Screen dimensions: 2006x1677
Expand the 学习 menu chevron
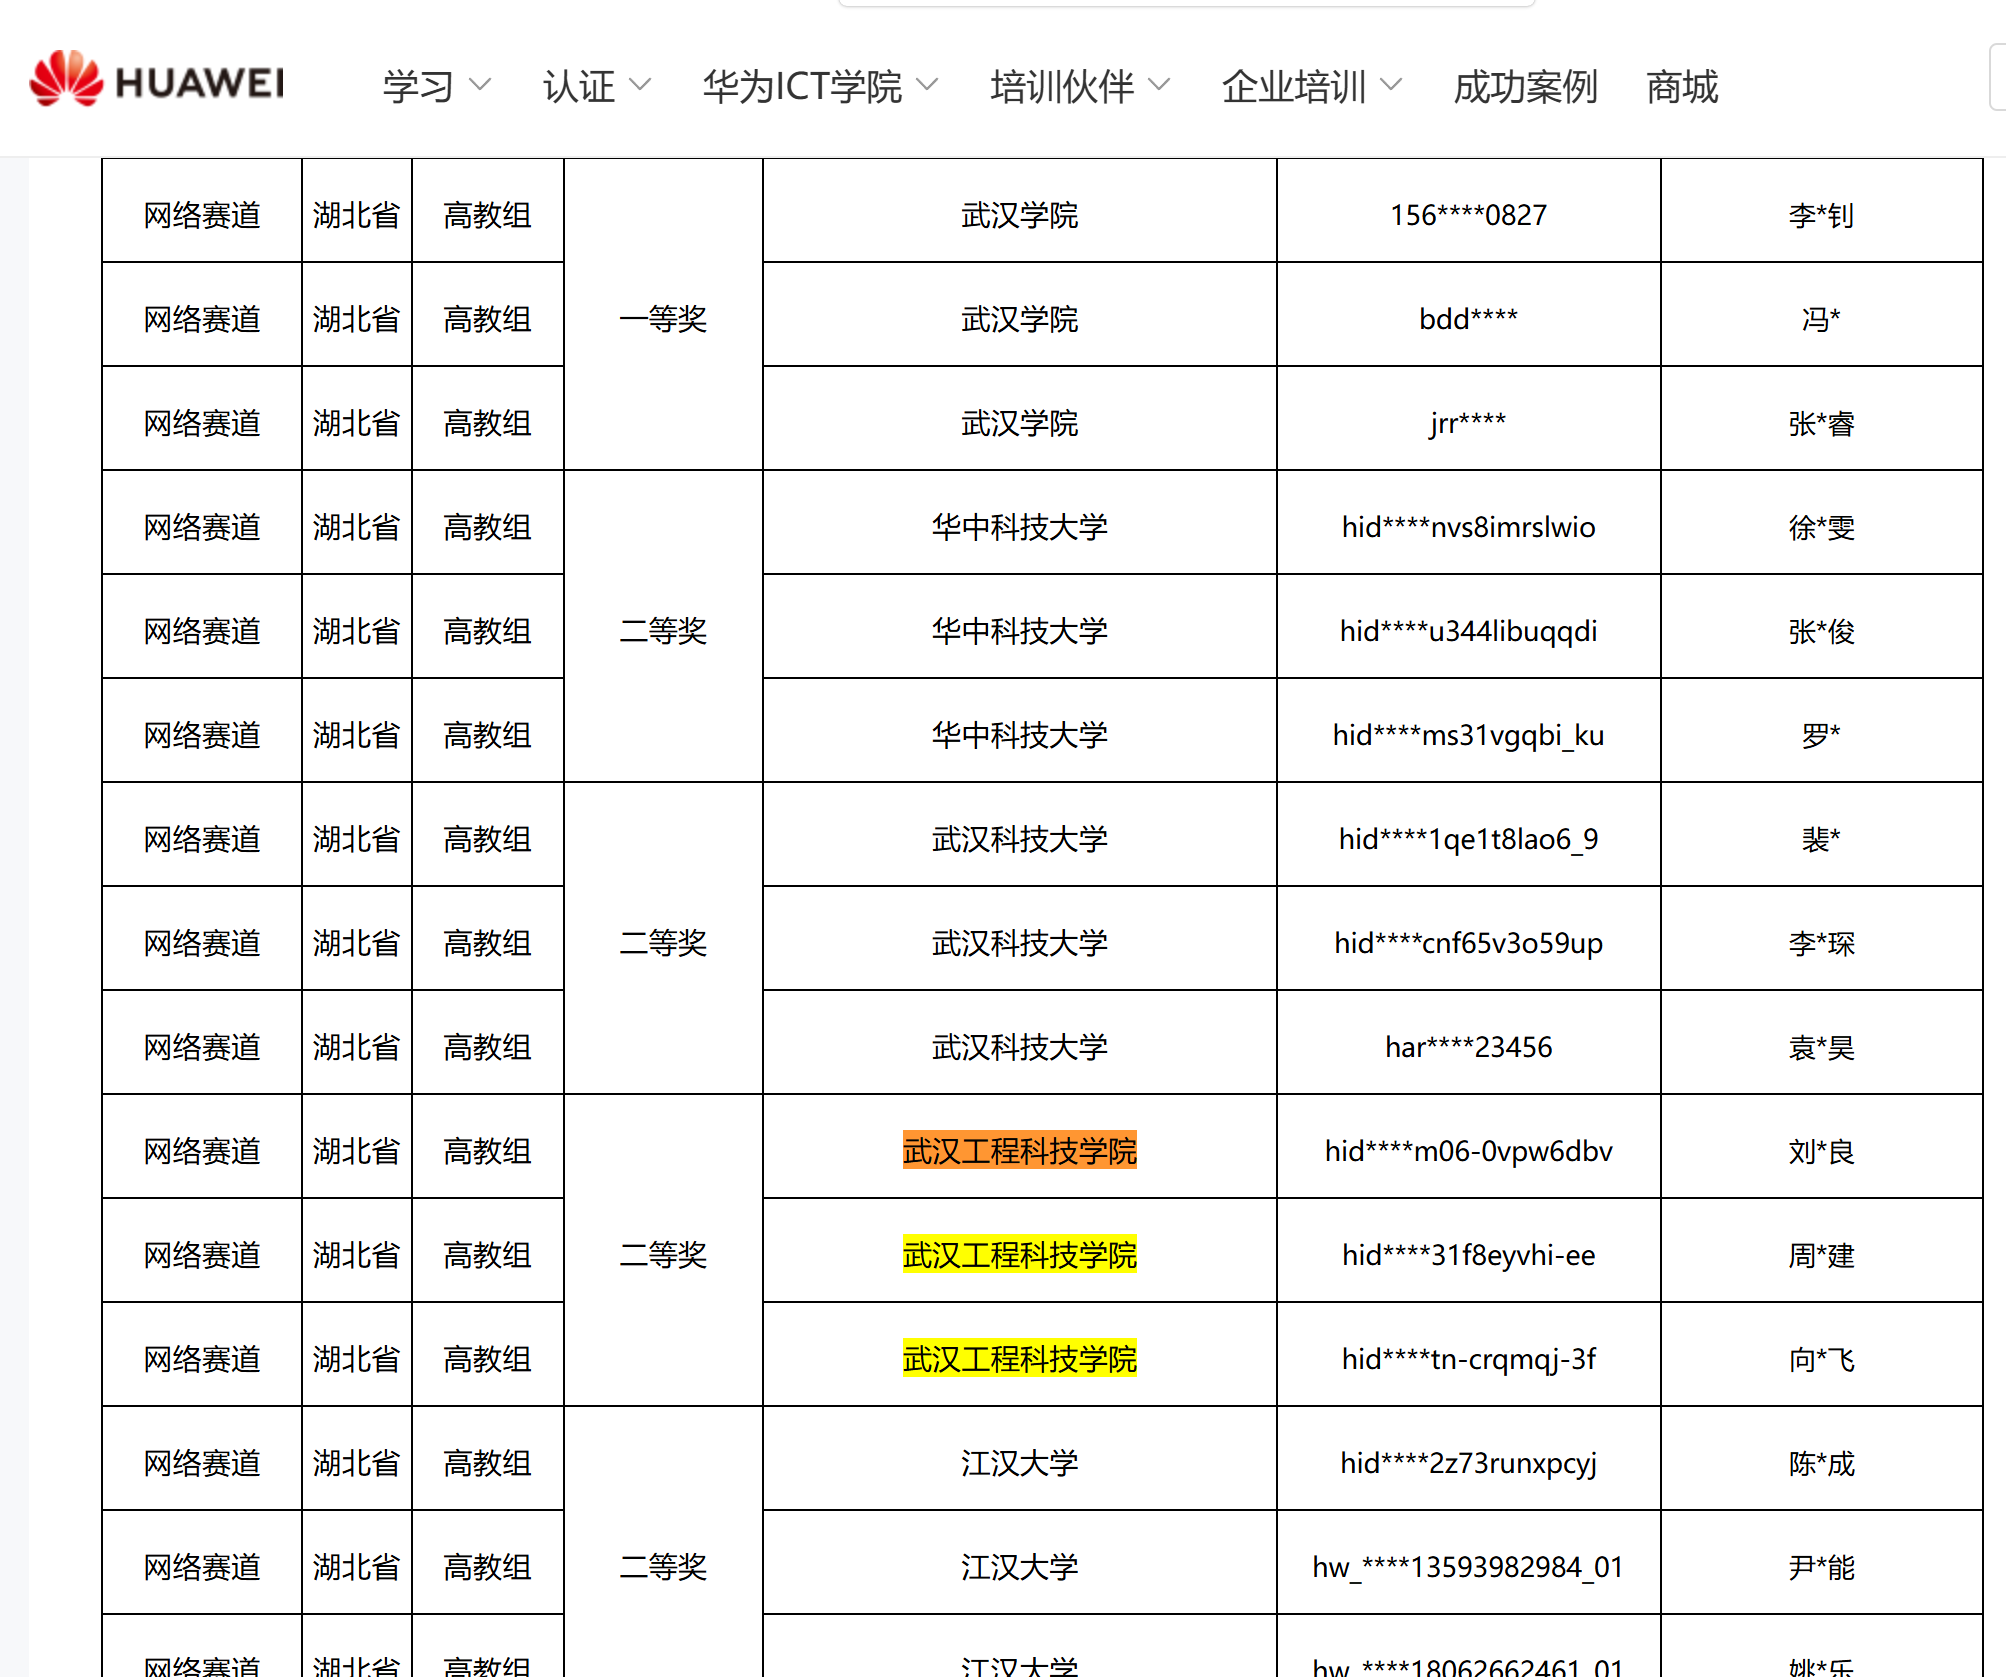tap(480, 85)
